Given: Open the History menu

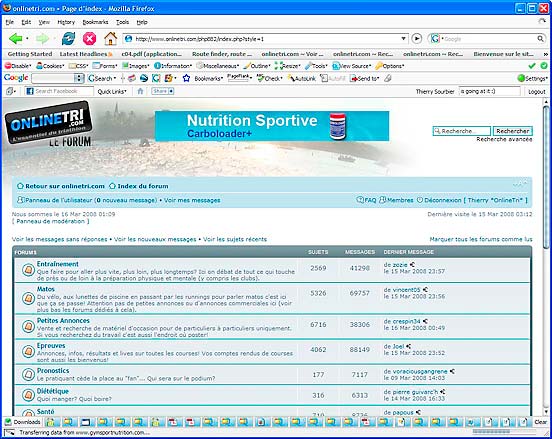Looking at the screenshot, I should point(66,22).
